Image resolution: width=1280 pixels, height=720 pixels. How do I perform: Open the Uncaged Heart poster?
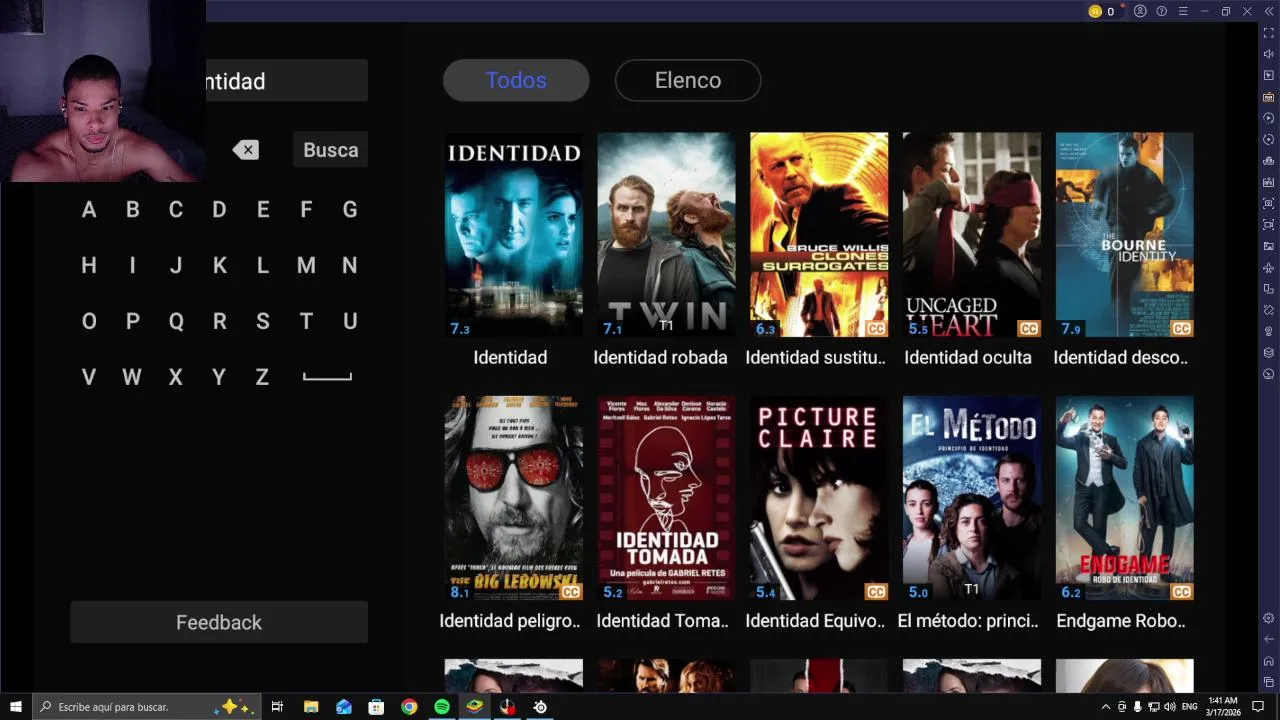pos(971,235)
